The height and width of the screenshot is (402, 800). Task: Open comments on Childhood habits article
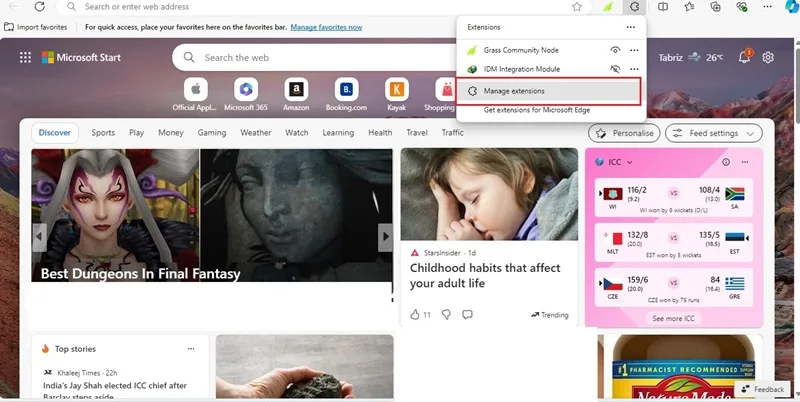[467, 315]
